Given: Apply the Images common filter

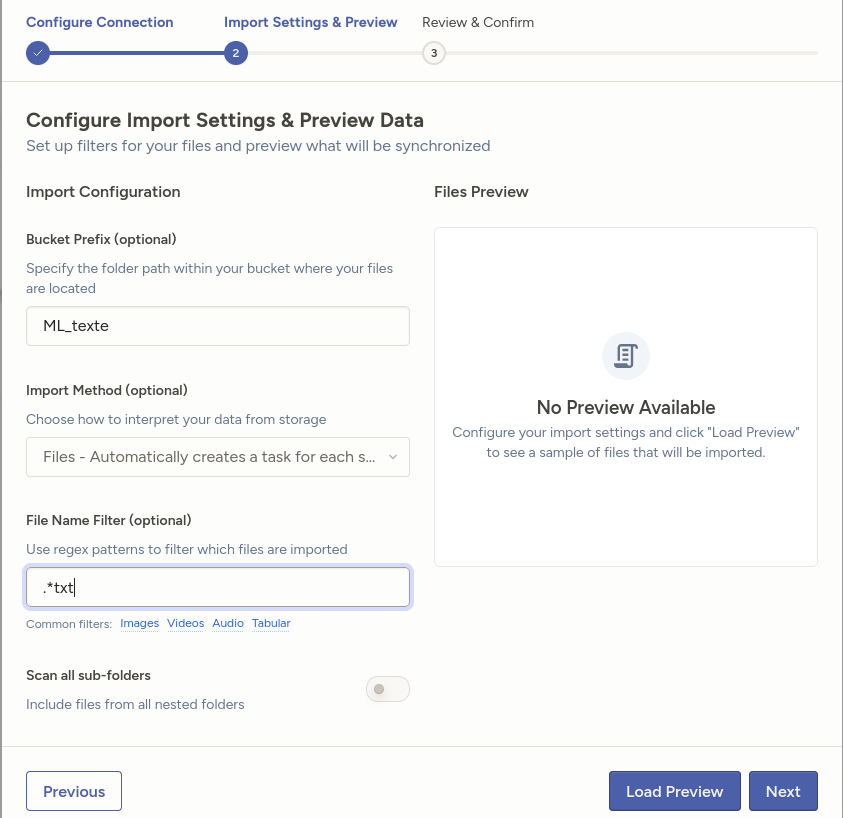Looking at the screenshot, I should (x=139, y=623).
